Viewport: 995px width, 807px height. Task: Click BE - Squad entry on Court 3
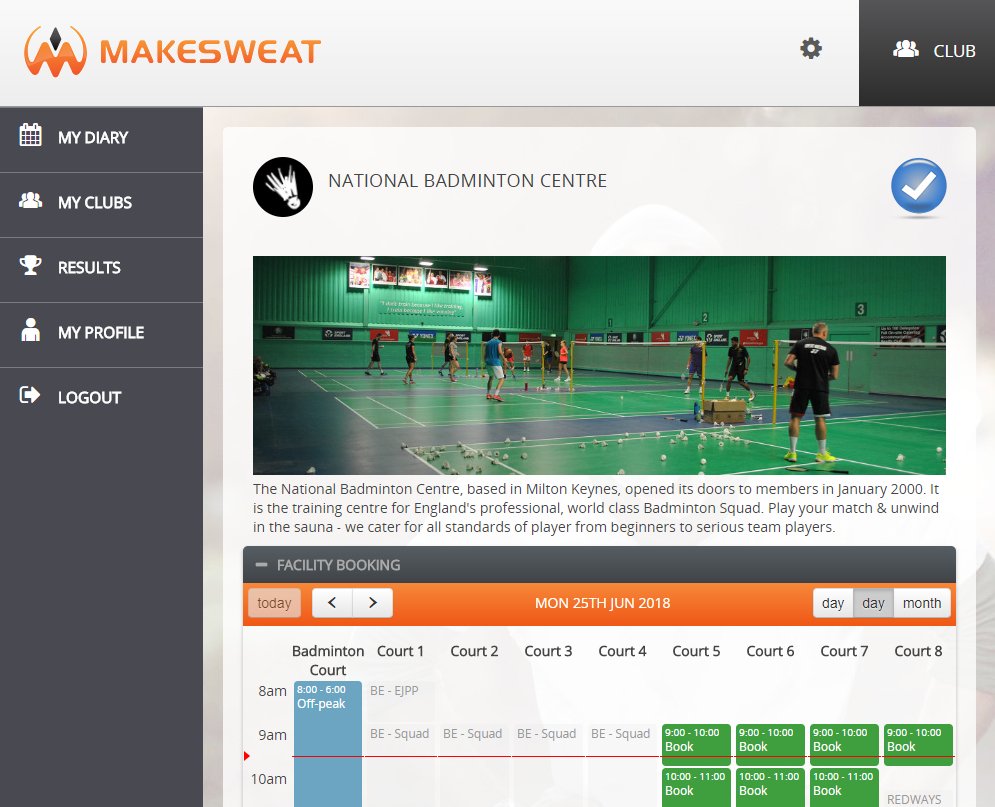click(546, 734)
